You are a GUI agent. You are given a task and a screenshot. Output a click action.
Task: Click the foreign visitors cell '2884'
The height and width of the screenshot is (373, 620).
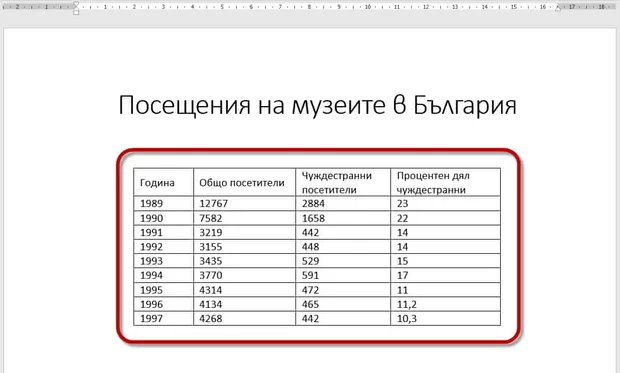tap(343, 204)
